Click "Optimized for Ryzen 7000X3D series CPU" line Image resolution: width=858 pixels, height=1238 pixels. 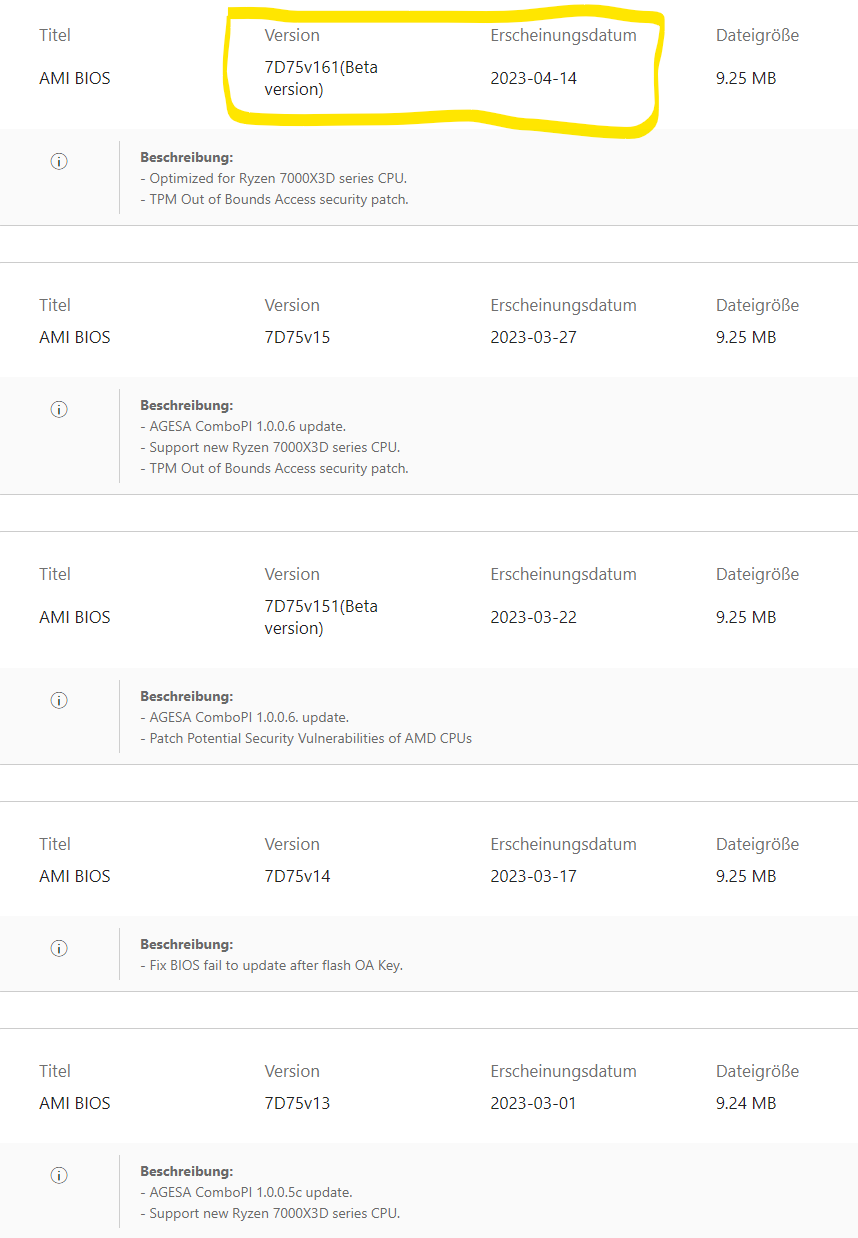(x=278, y=178)
